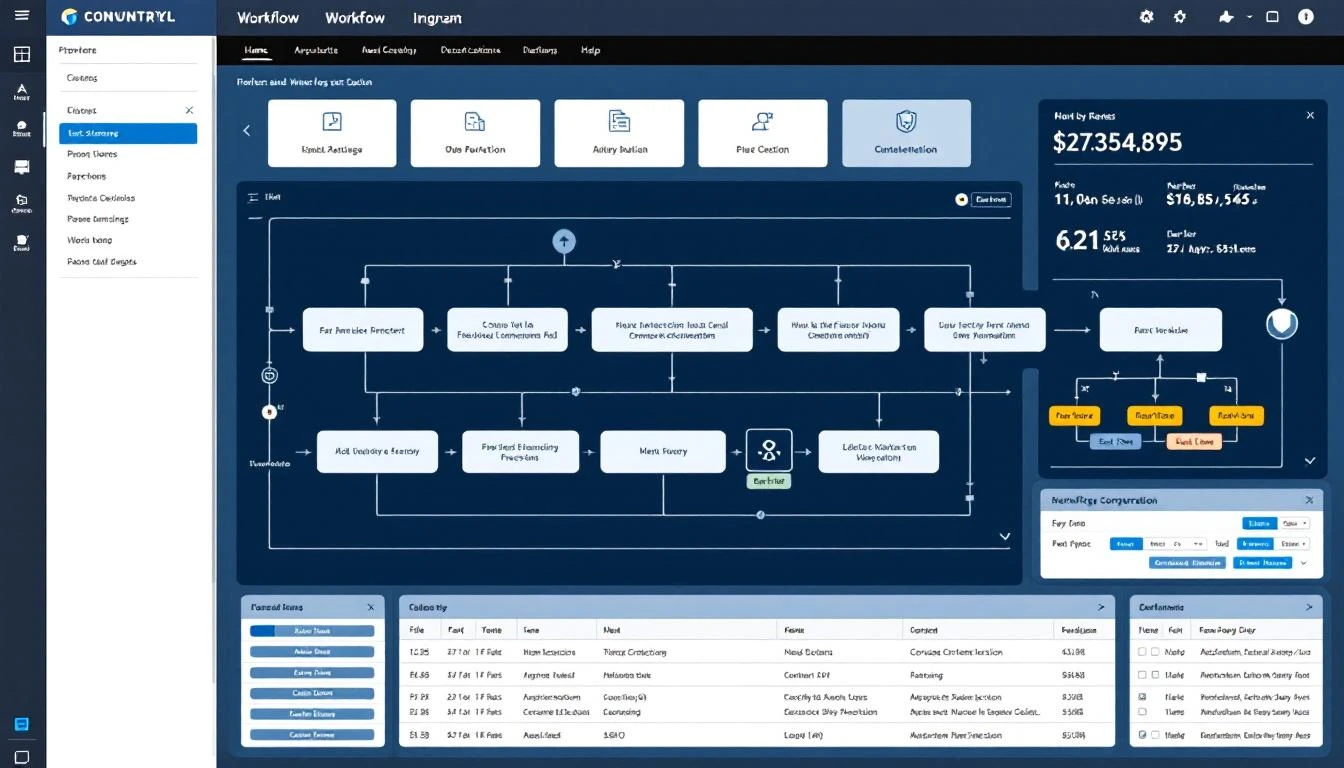Image resolution: width=1344 pixels, height=768 pixels.
Task: Click the back arrow beside the workflow cards
Action: pyautogui.click(x=247, y=130)
